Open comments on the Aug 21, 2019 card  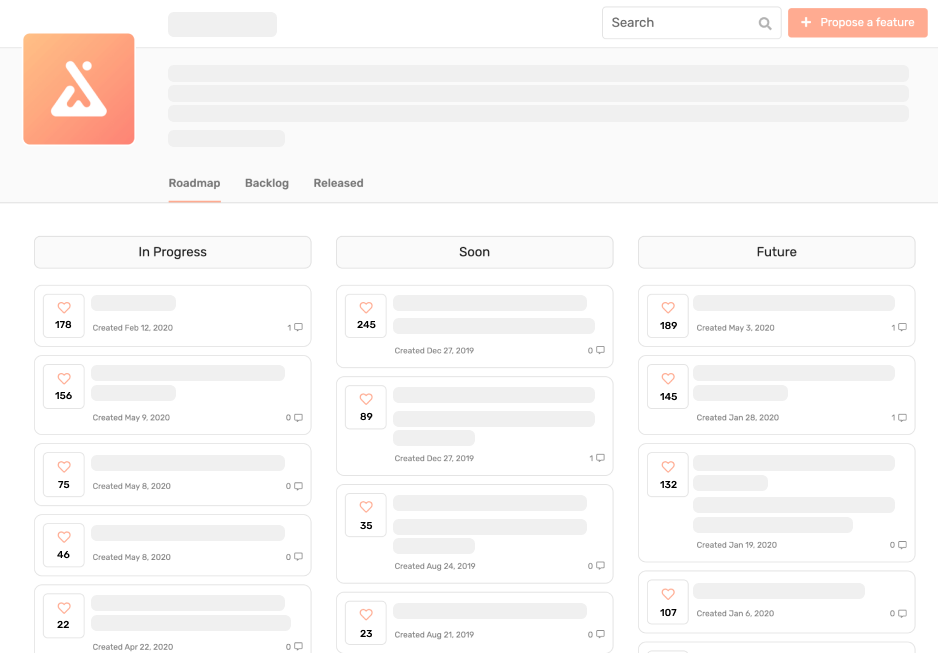click(596, 634)
